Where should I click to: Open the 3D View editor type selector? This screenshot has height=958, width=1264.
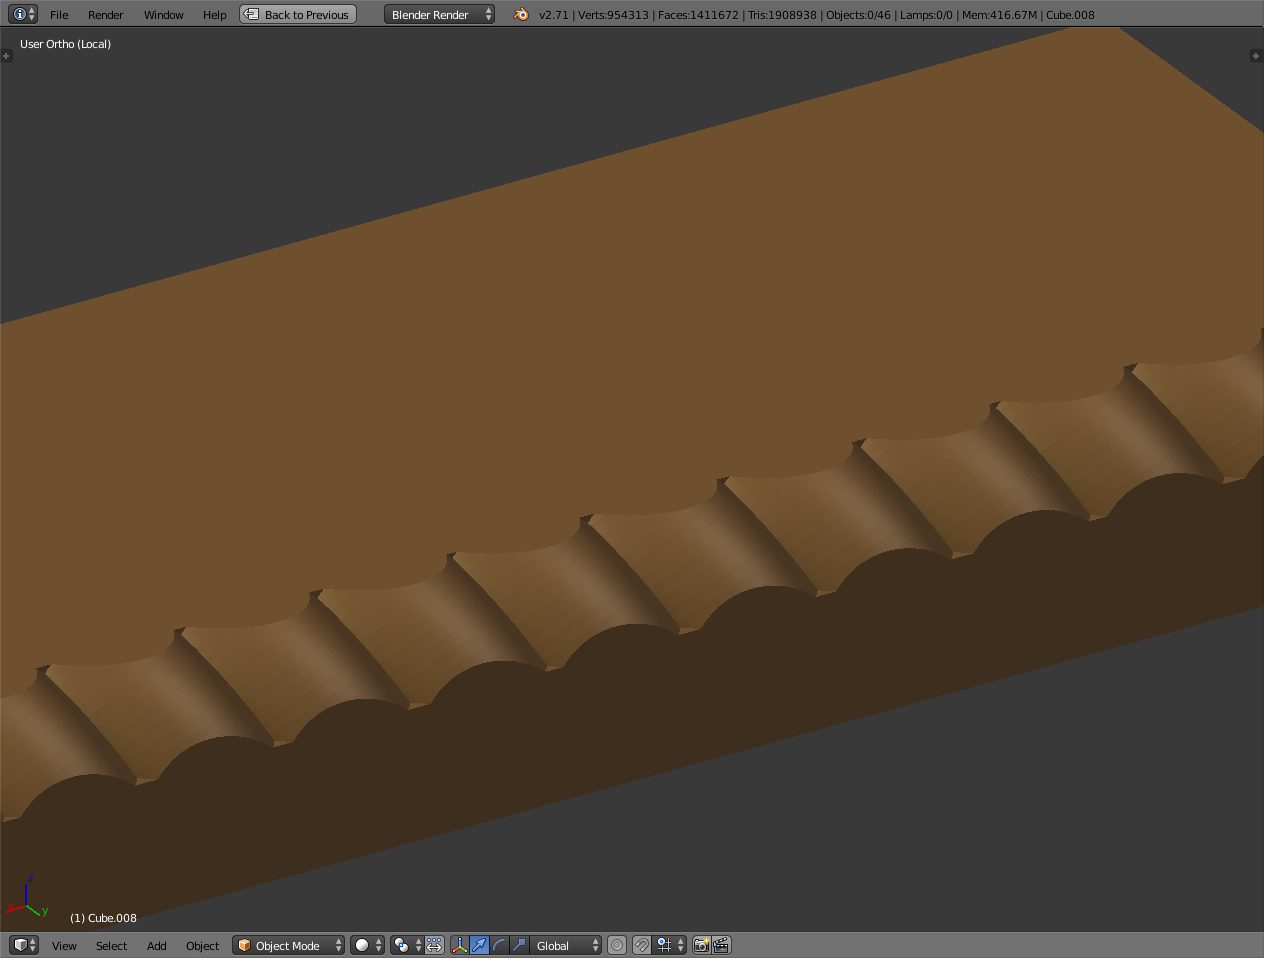point(23,945)
